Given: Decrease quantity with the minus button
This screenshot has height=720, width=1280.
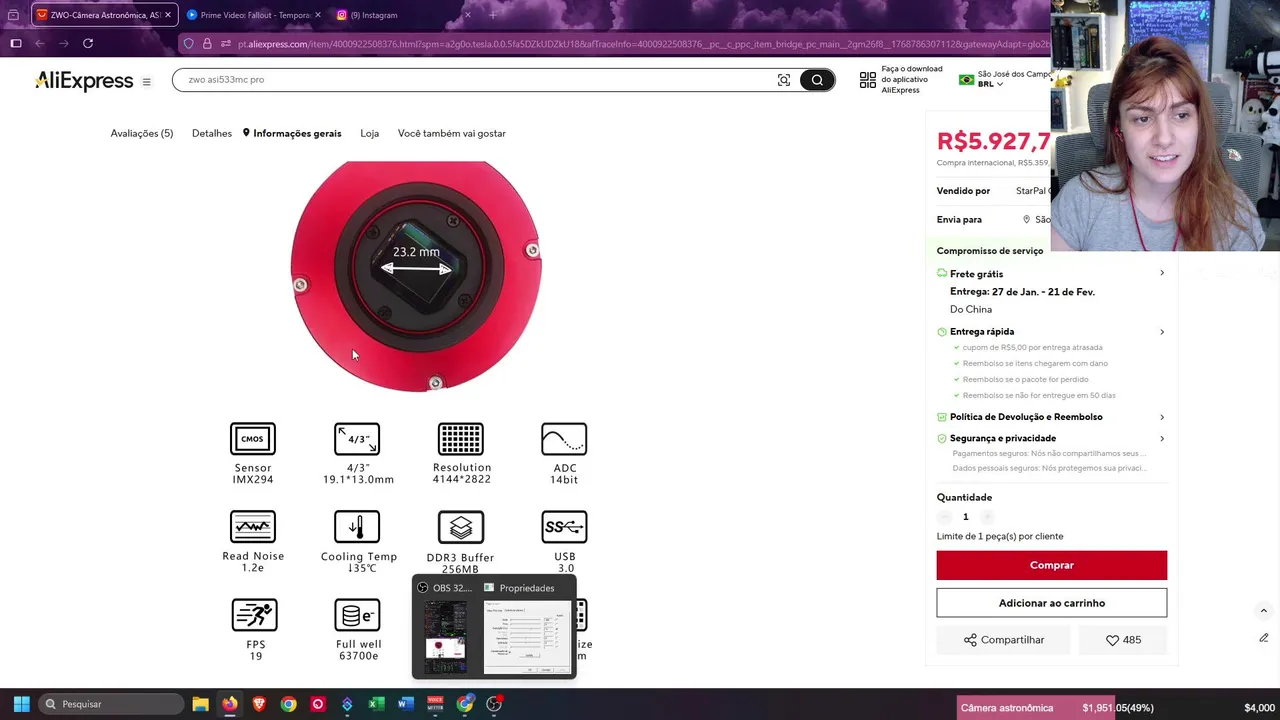Looking at the screenshot, I should pyautogui.click(x=944, y=517).
